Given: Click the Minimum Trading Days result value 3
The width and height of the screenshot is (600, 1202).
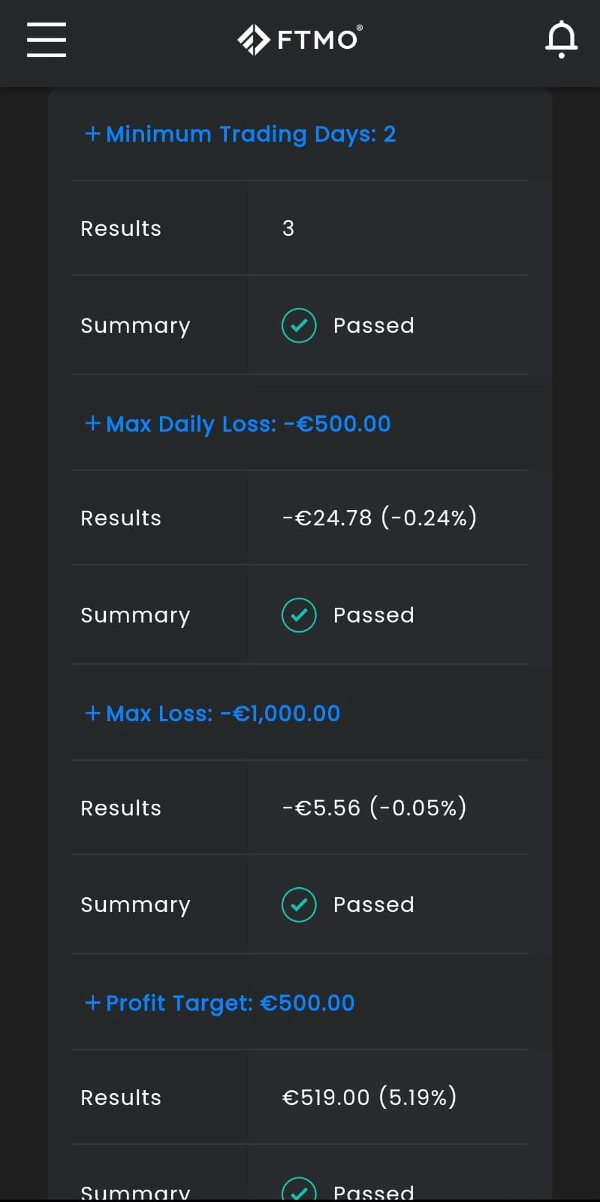Looking at the screenshot, I should (x=288, y=229).
